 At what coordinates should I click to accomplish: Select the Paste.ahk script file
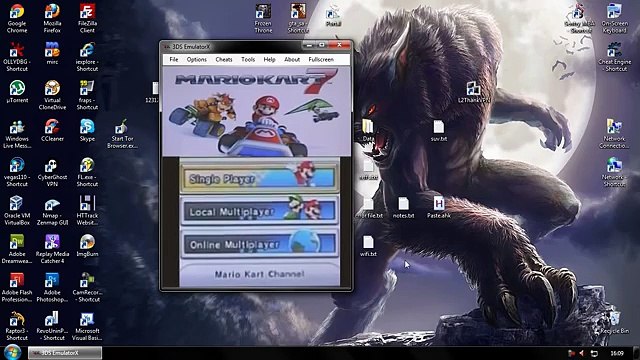tap(439, 207)
